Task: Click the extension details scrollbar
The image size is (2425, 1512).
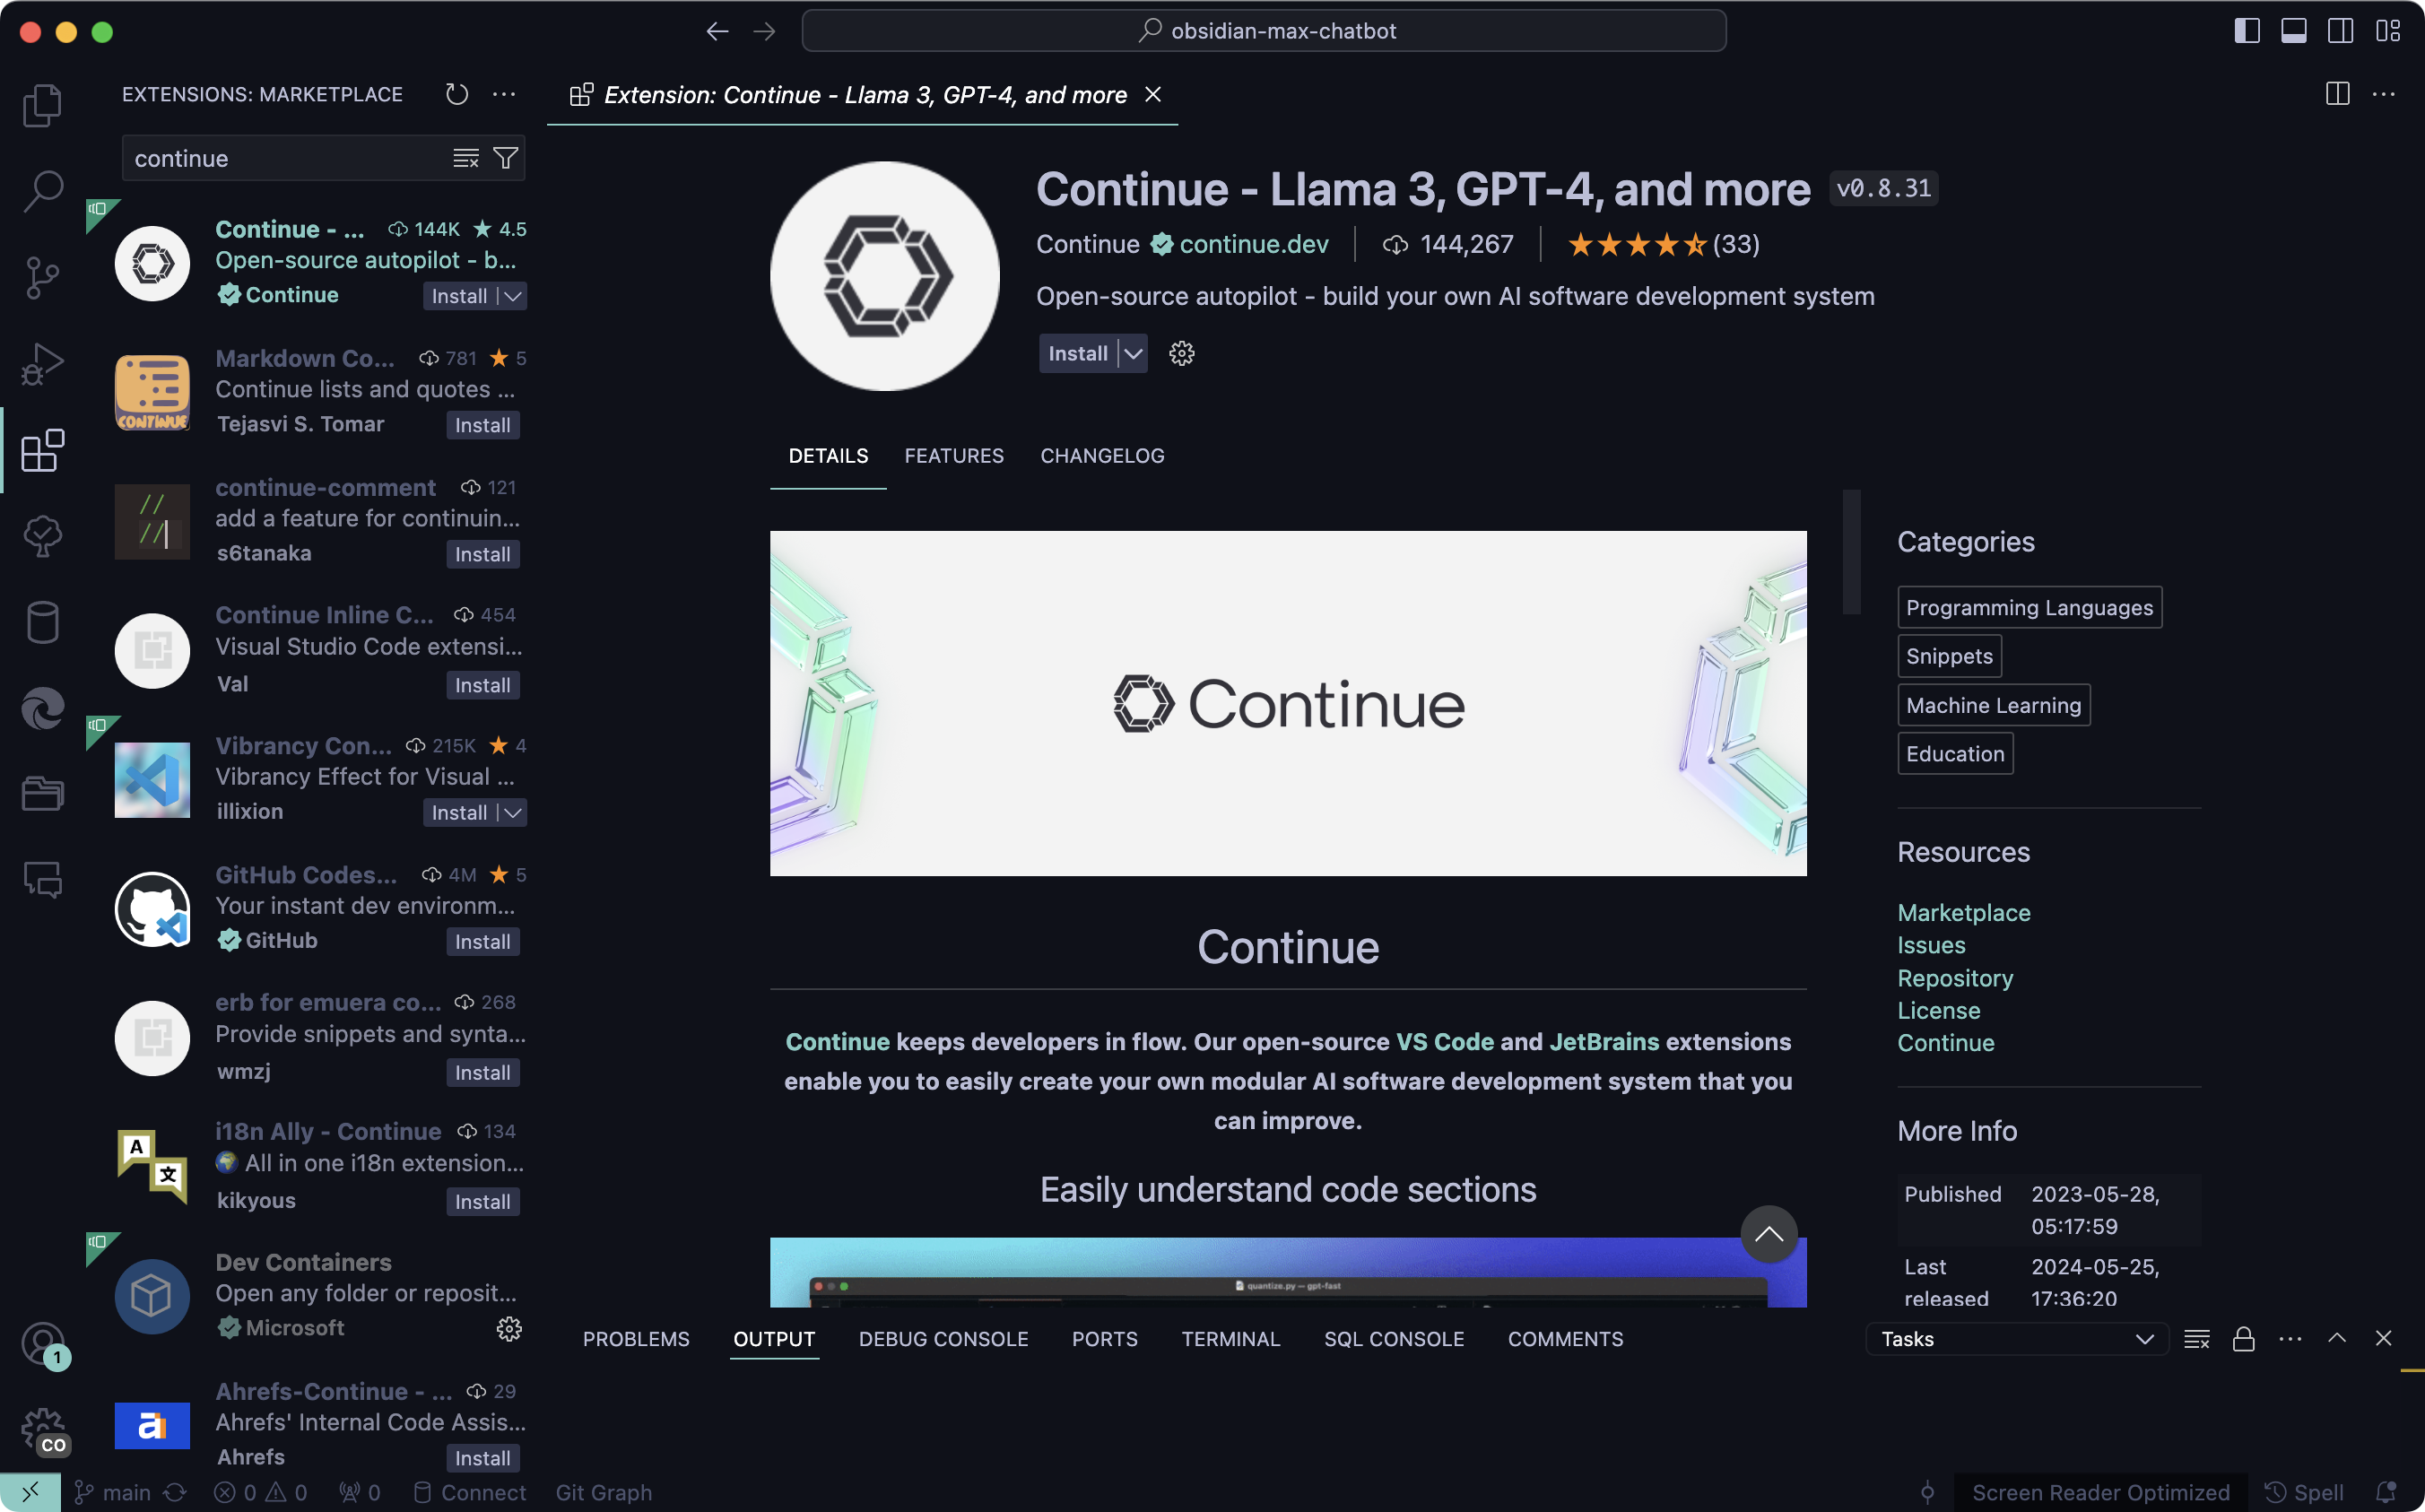Action: tap(1851, 552)
